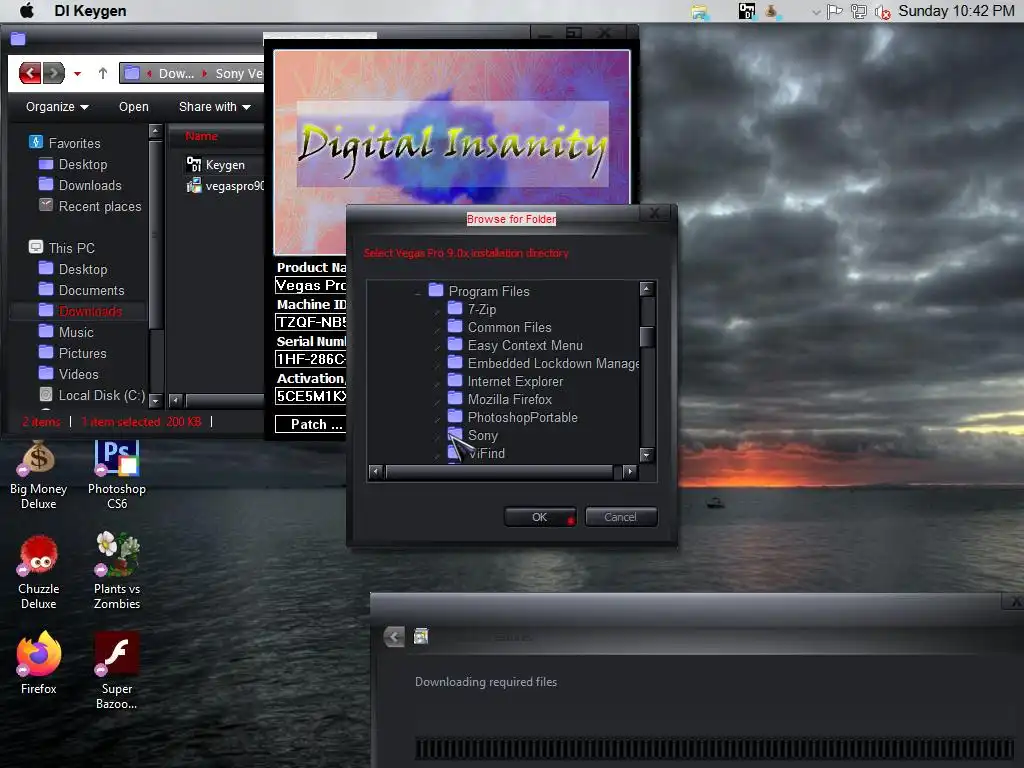
Task: Click the download progress bar
Action: [x=714, y=748]
